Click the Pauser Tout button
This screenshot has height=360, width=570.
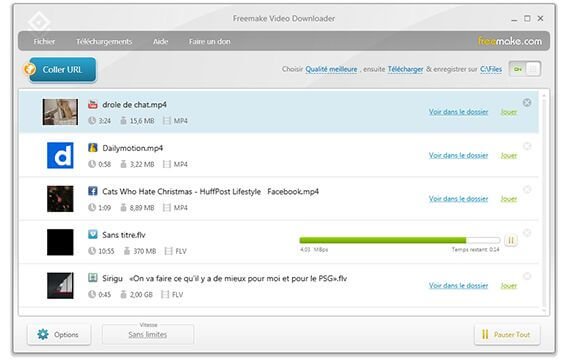pos(507,334)
